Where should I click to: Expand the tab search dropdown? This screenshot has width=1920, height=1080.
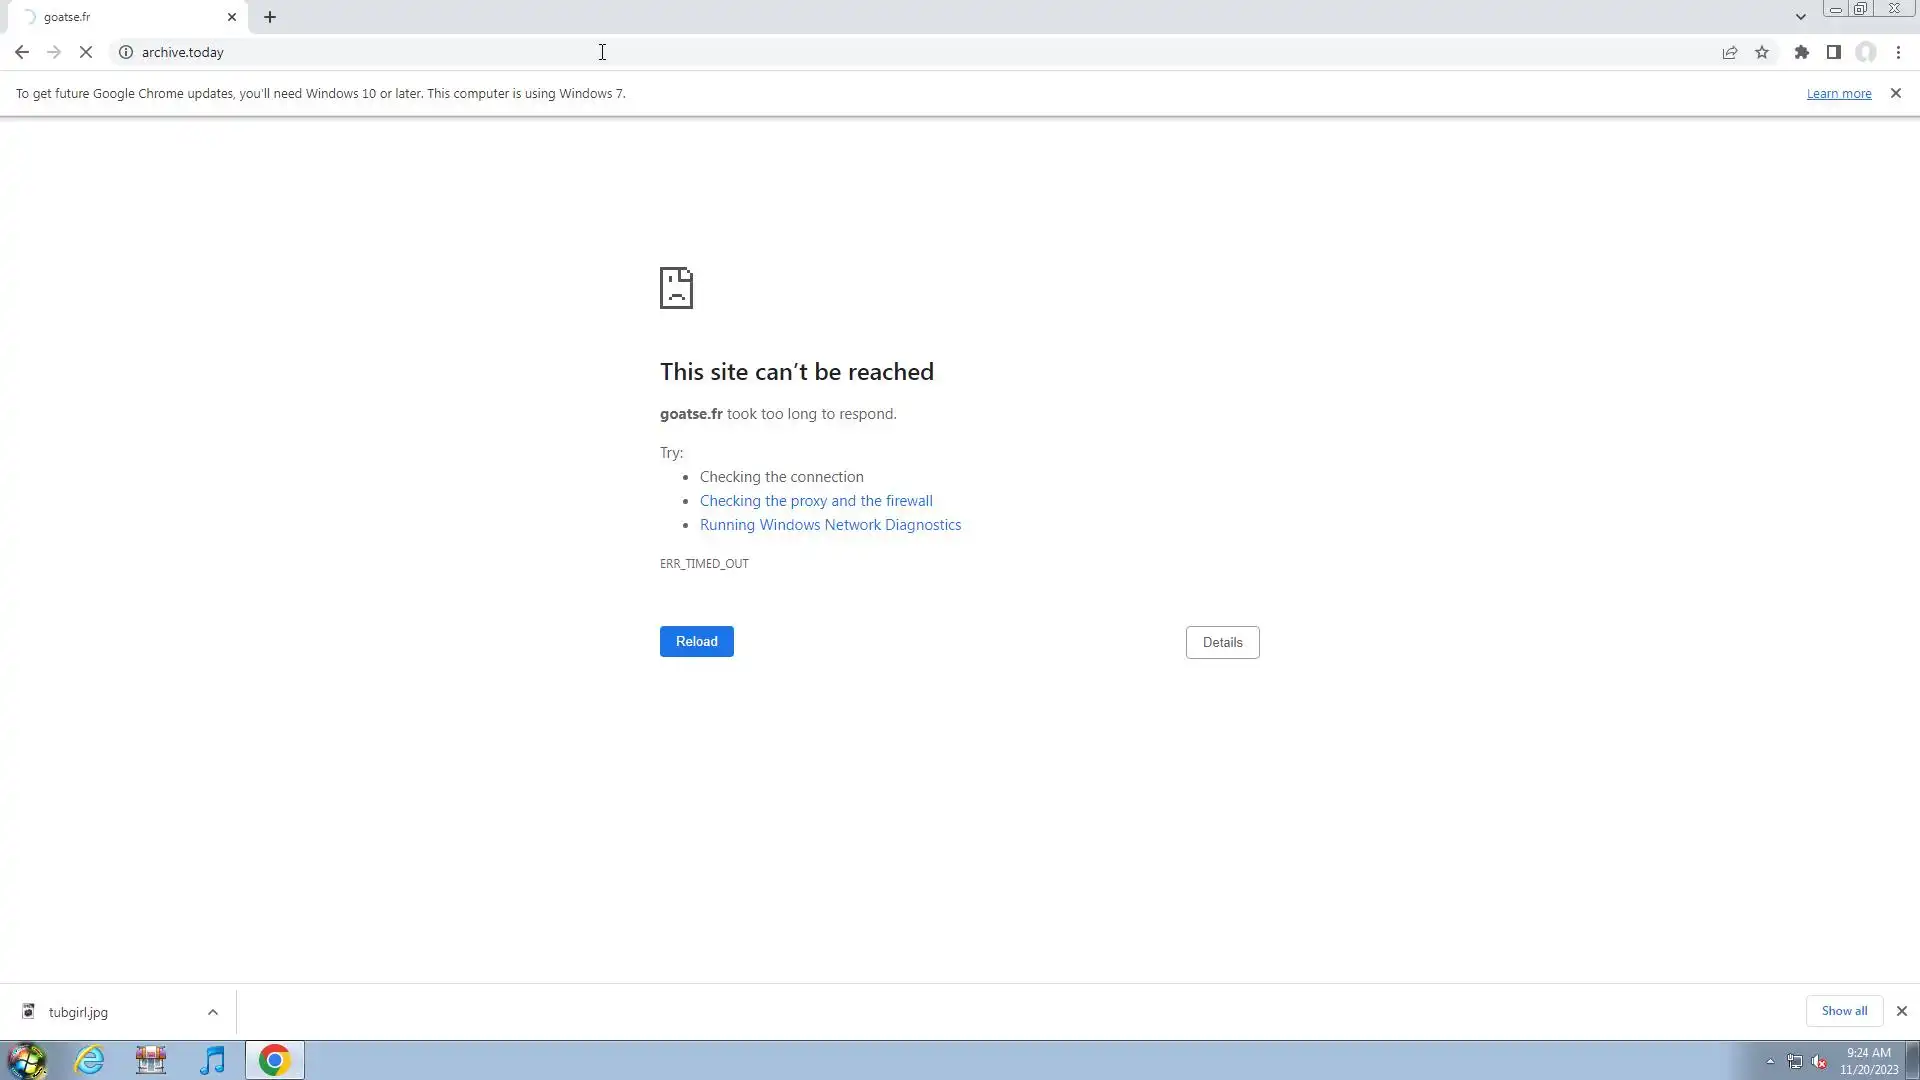click(x=1800, y=17)
